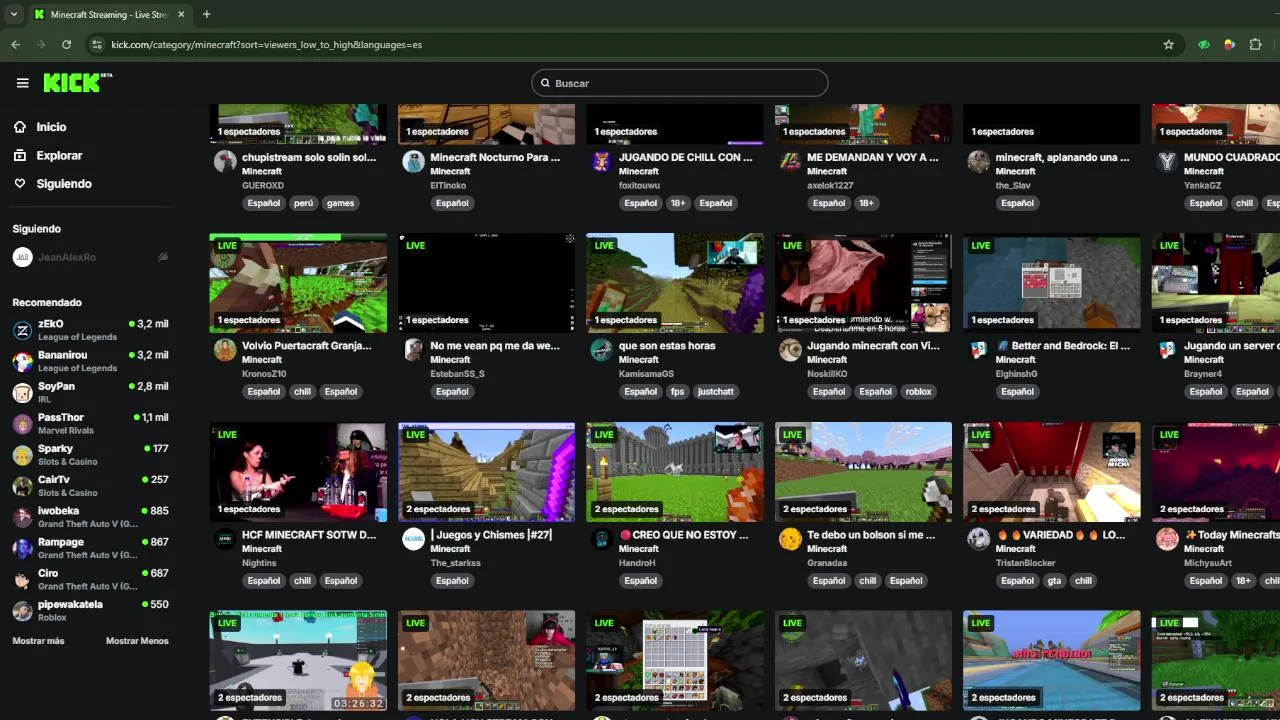This screenshot has height=720, width=1280.
Task: Open Minecraft category link under the_Slav
Action: click(x=1016, y=171)
